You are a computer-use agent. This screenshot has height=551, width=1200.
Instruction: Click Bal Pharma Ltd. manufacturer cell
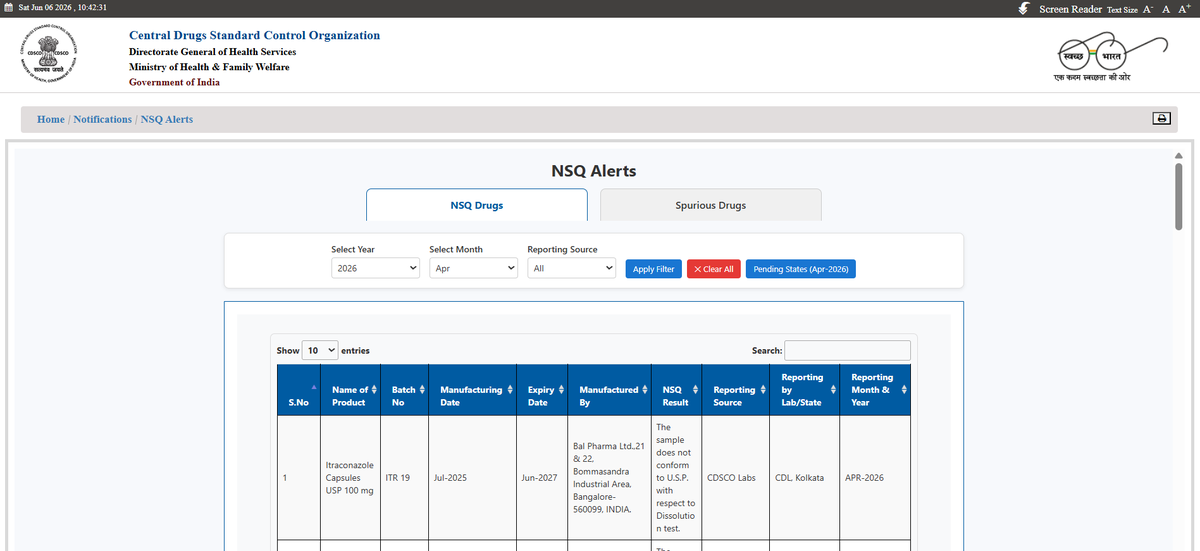[608, 478]
